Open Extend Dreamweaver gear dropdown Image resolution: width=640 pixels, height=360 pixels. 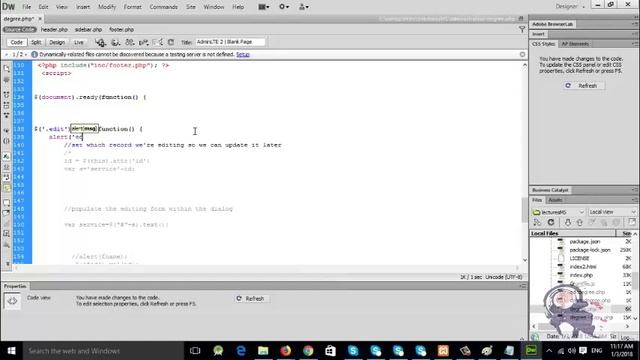284,7
